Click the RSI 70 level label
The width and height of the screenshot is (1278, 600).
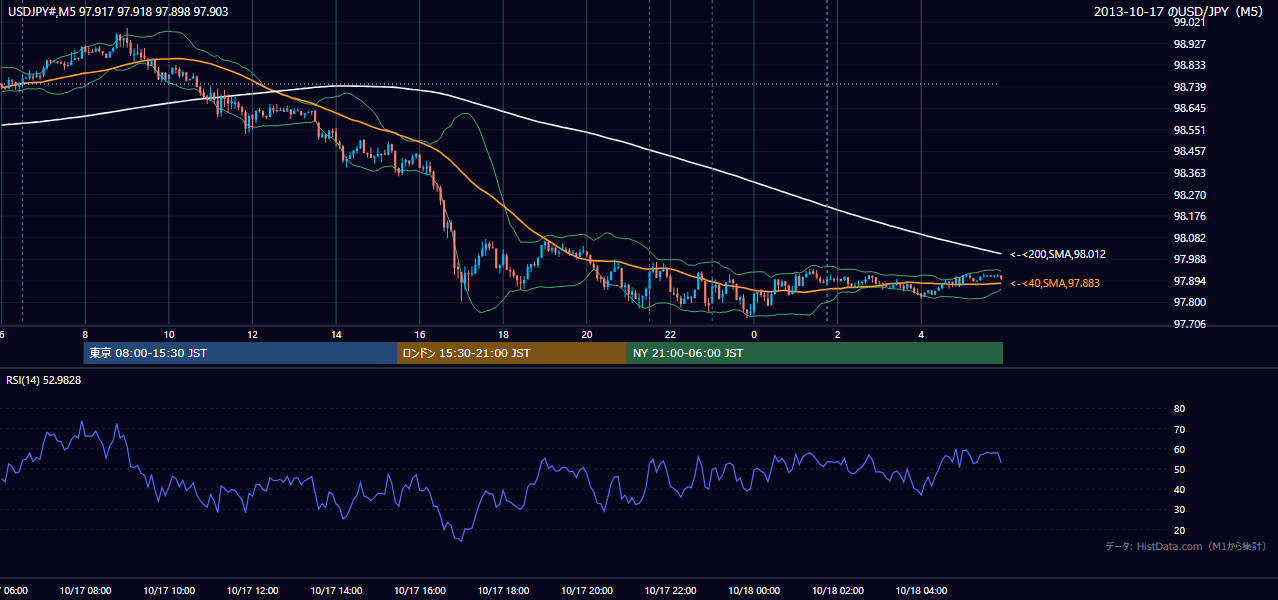click(1179, 429)
